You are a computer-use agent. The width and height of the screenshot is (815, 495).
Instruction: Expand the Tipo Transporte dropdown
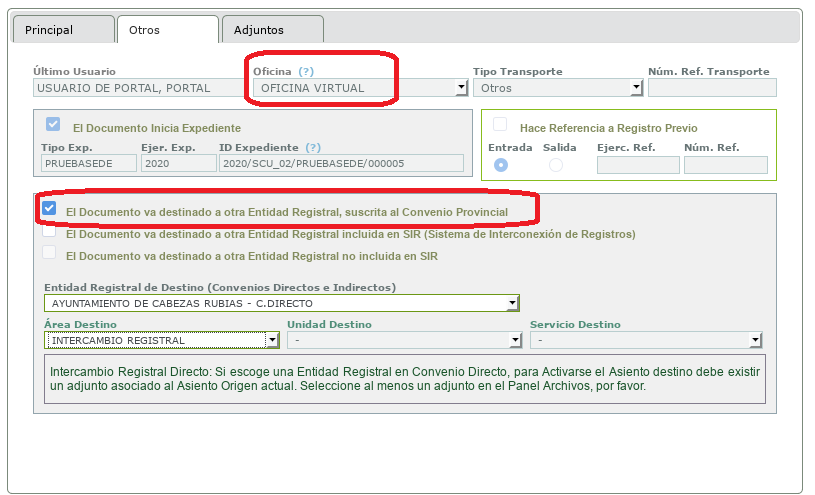tap(637, 88)
